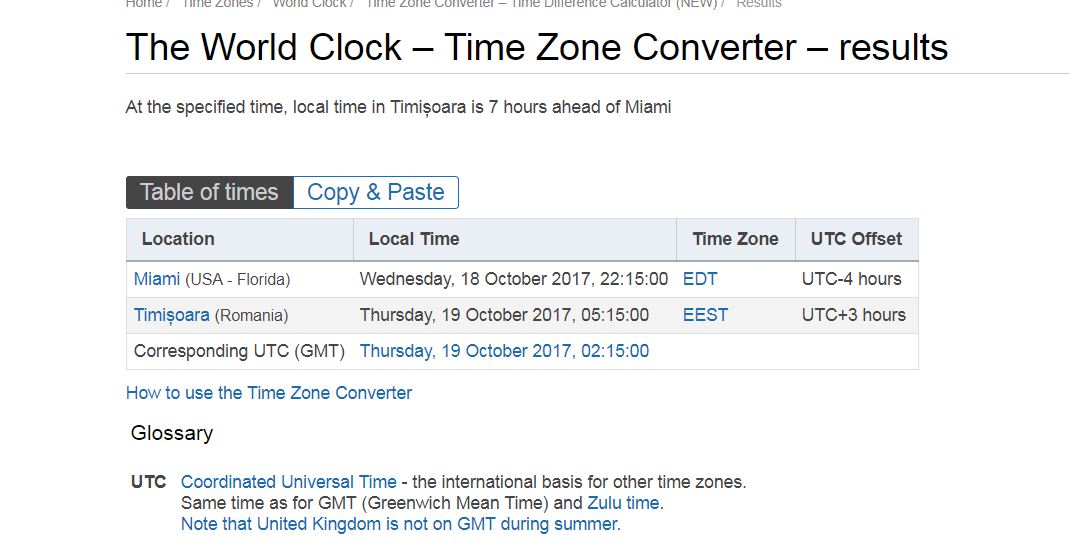Click the UTC-4 hours offset cell
Image resolution: width=1070 pixels, height=554 pixels.
click(851, 279)
